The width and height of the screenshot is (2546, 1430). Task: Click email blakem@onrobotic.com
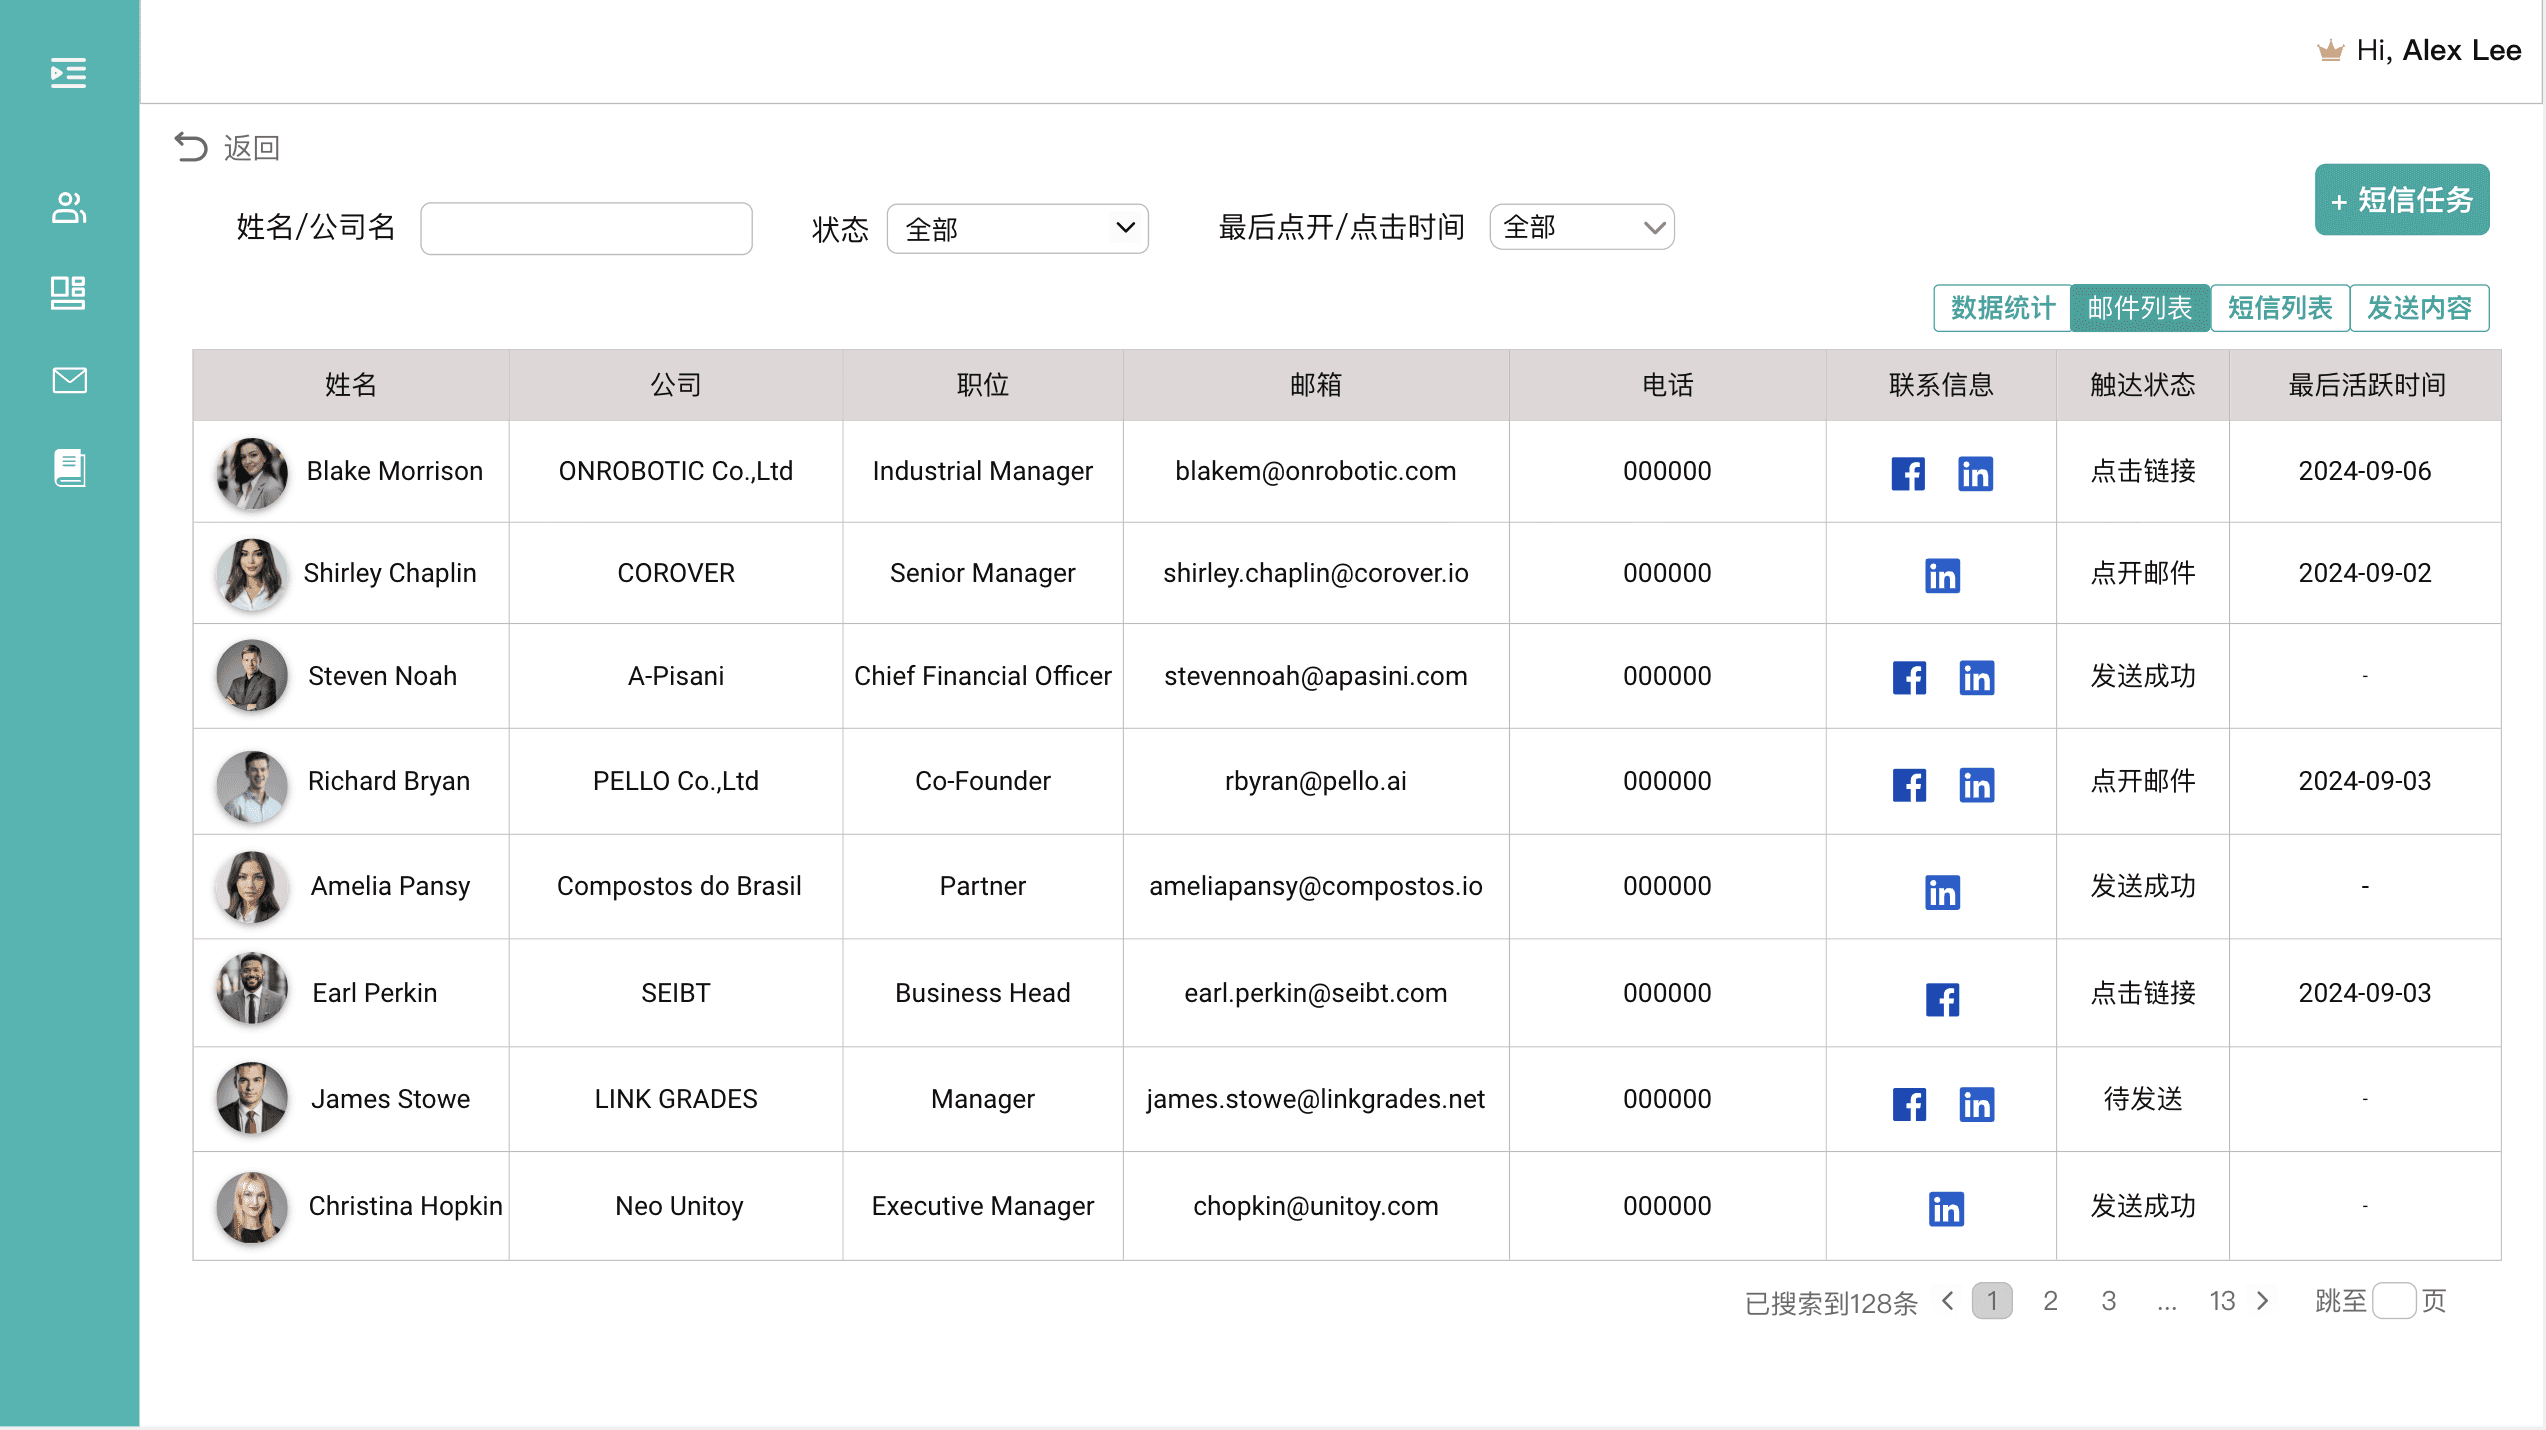[1315, 471]
